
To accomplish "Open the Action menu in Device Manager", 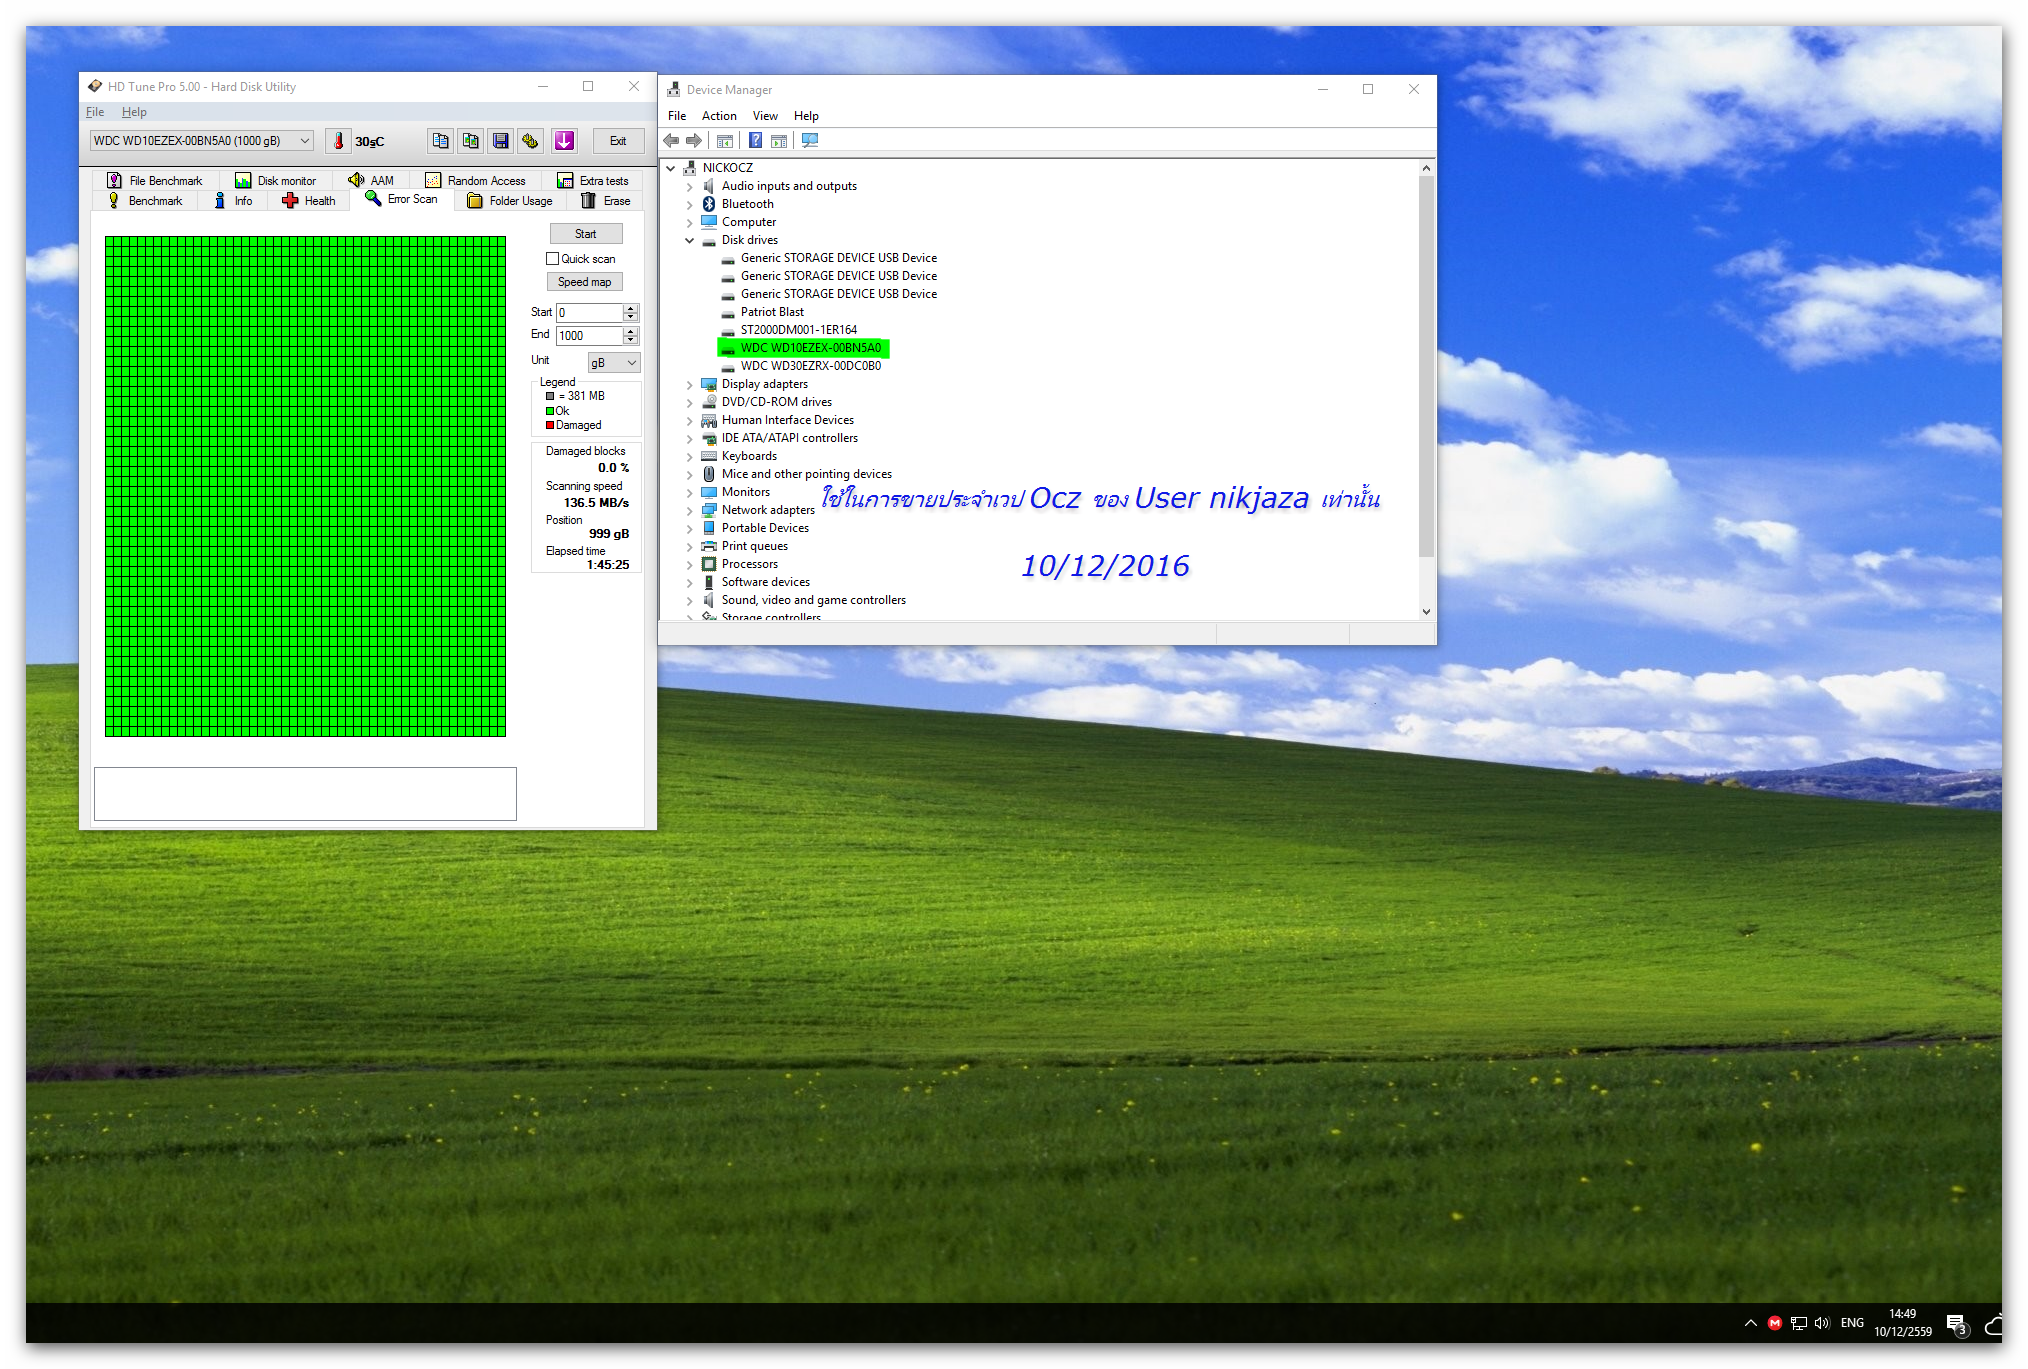I will (718, 116).
